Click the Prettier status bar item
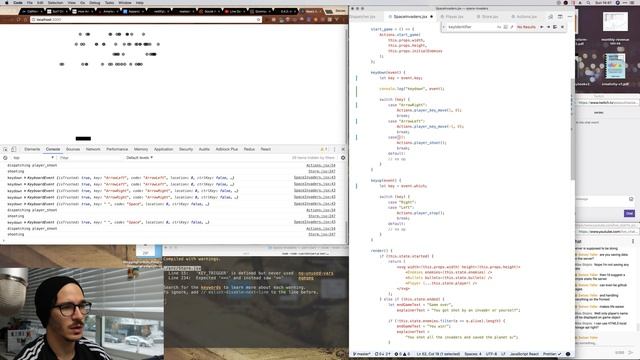The width and height of the screenshot is (640, 360). coord(552,354)
